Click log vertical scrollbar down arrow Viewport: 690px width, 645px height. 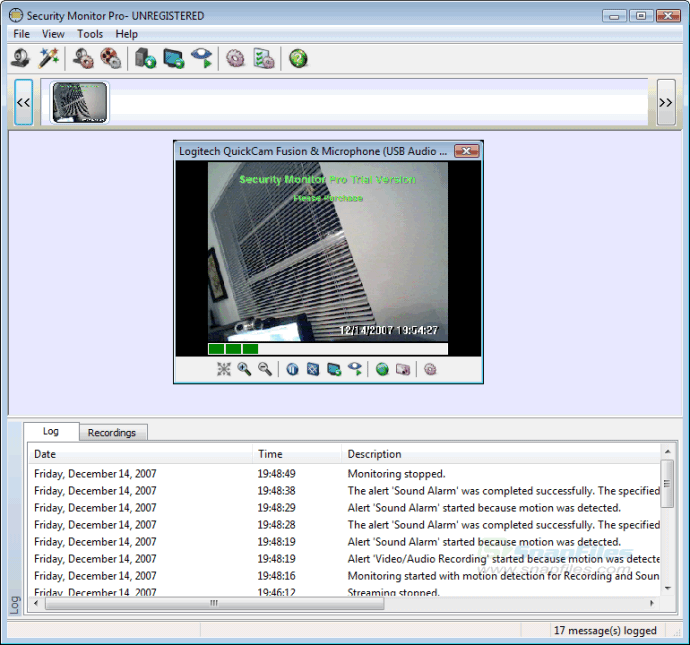668,588
